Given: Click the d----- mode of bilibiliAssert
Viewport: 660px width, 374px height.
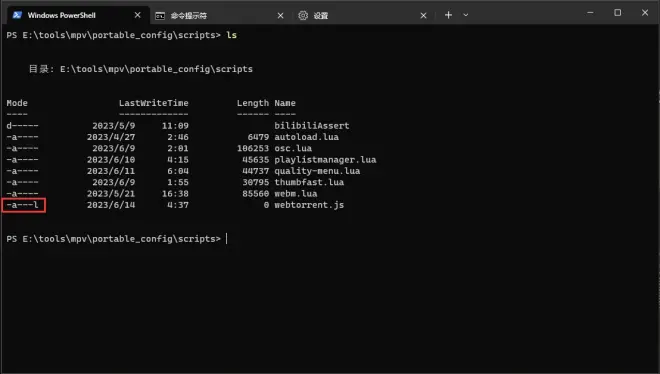Looking at the screenshot, I should coord(22,126).
